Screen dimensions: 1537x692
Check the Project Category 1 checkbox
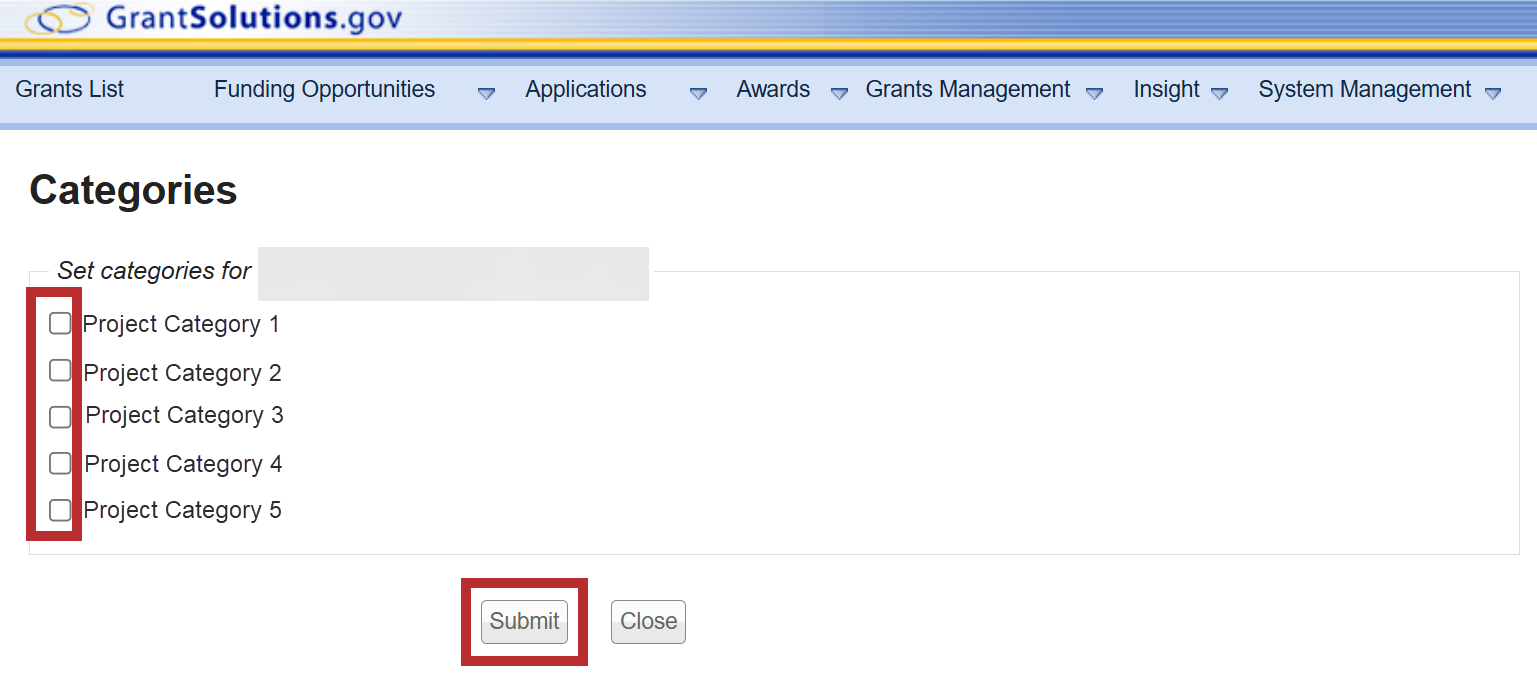coord(60,323)
